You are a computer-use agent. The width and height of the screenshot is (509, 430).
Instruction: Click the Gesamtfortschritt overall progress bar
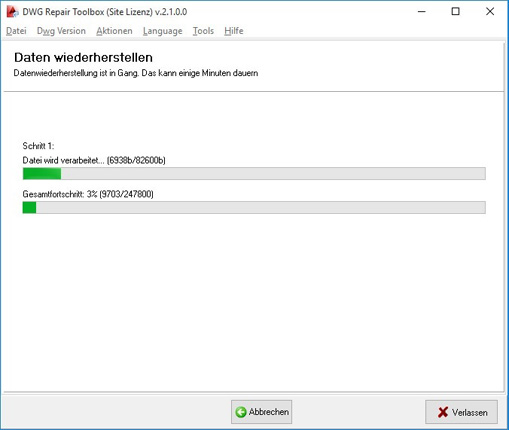tap(254, 207)
